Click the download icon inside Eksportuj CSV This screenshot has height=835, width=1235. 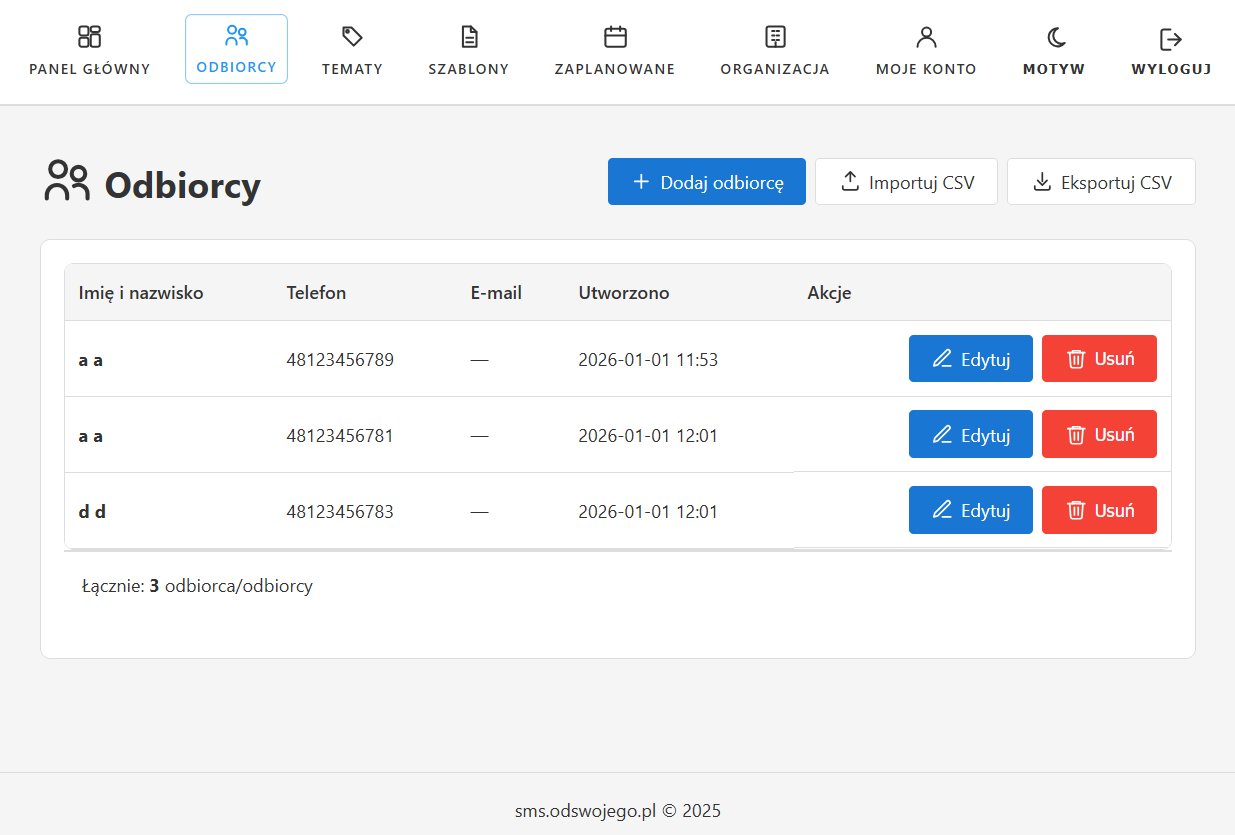tap(1042, 181)
